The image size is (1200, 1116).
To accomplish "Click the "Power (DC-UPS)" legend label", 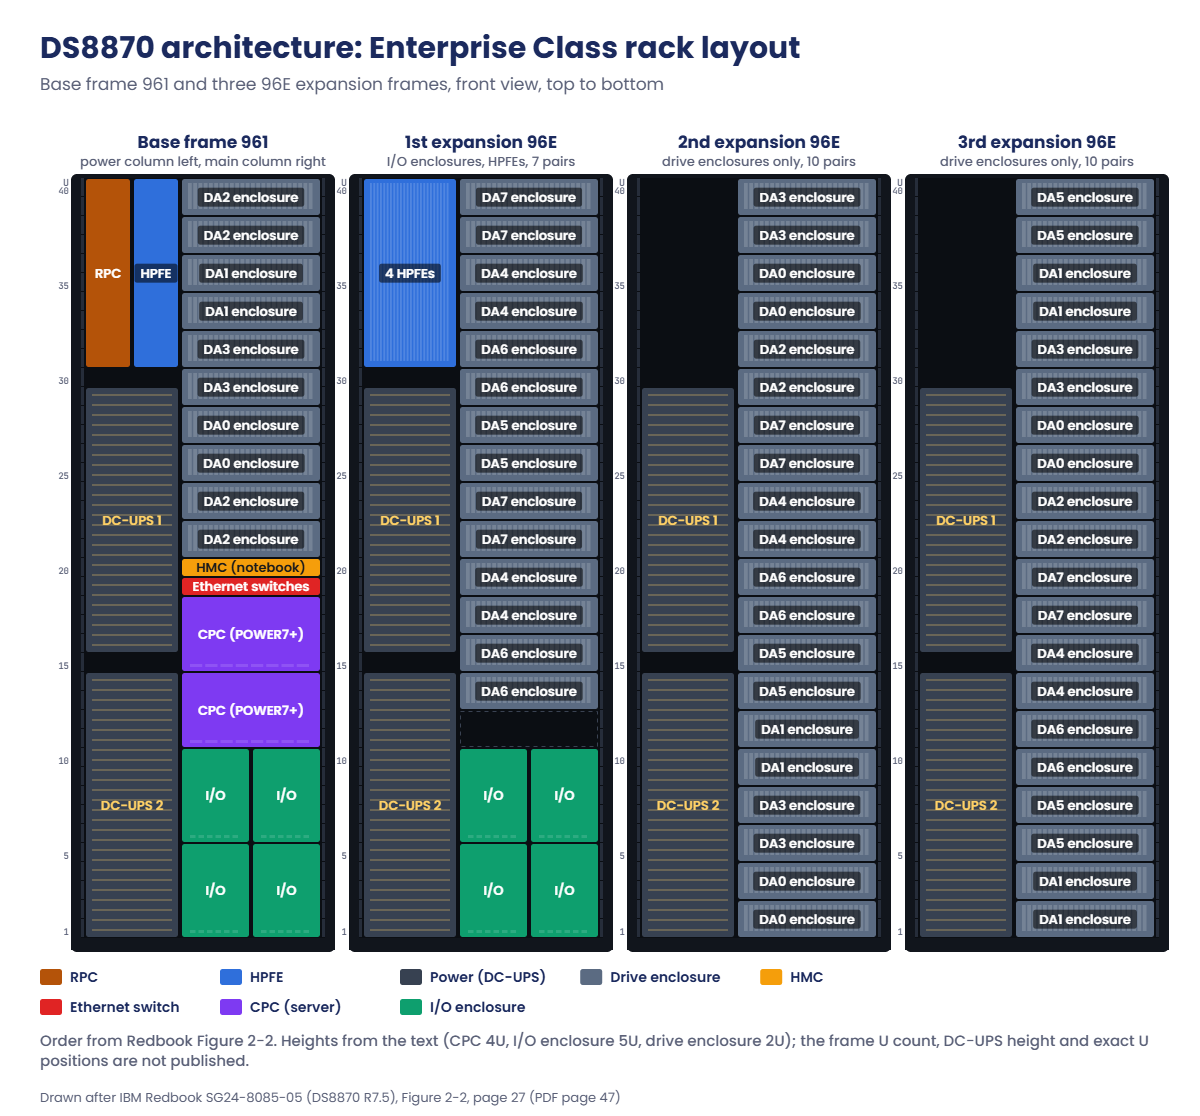I will click(488, 977).
